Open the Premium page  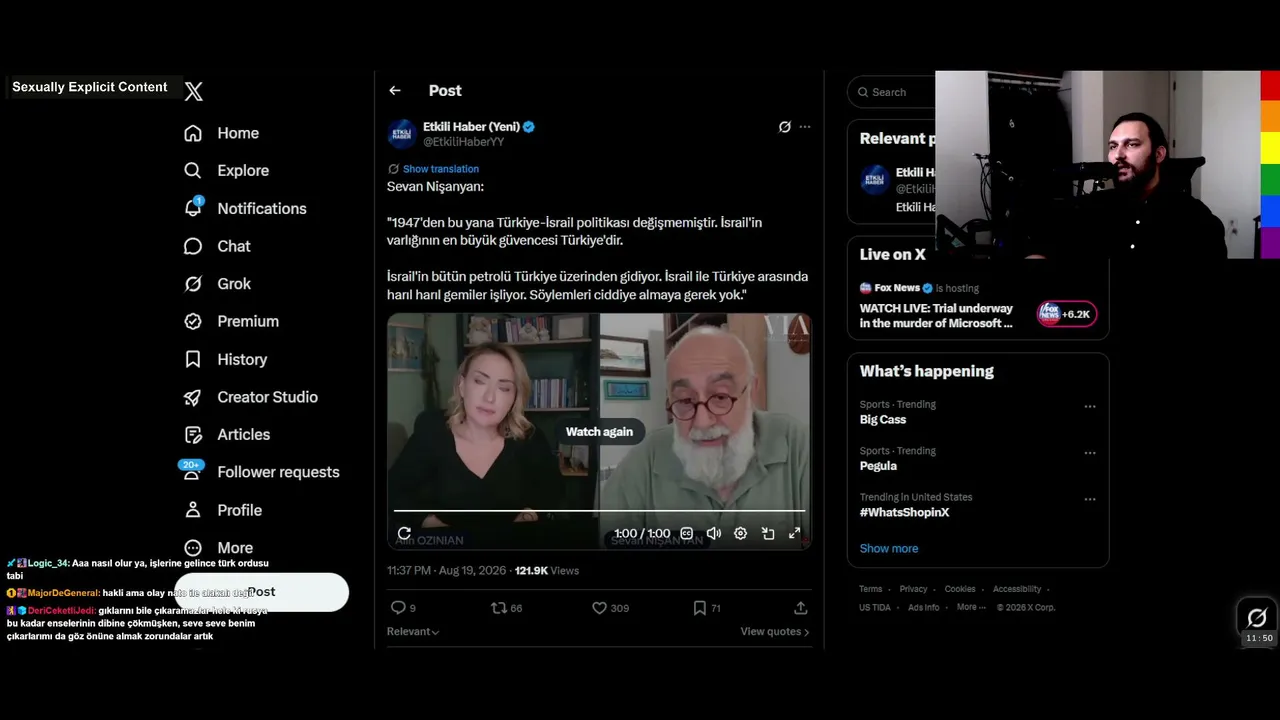[231, 321]
